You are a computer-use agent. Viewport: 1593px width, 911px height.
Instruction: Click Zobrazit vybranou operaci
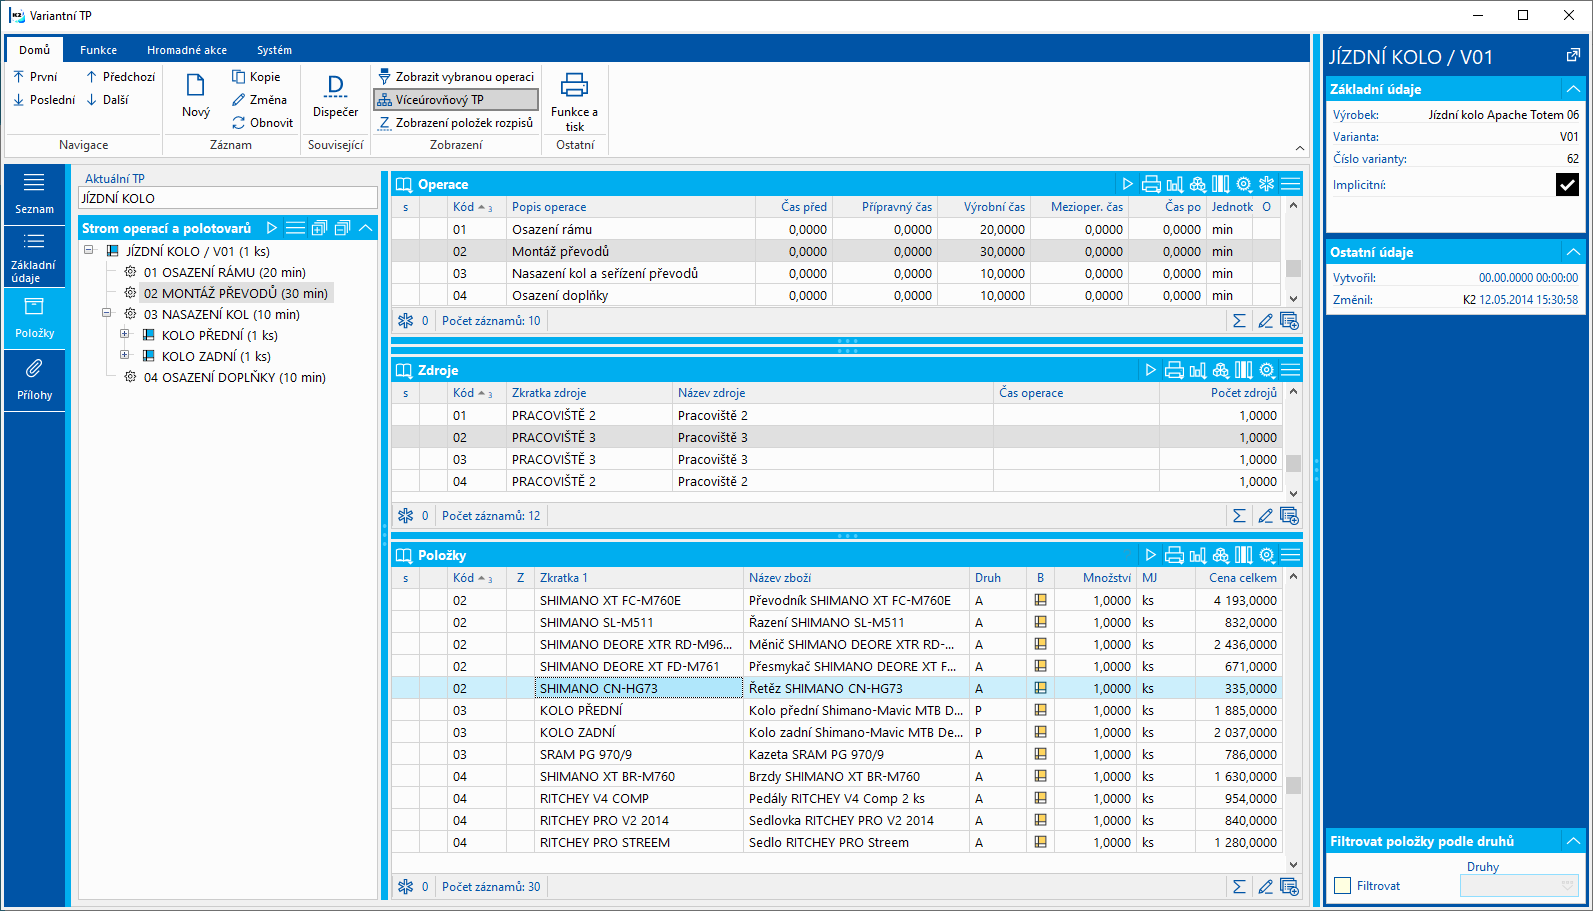(x=456, y=77)
